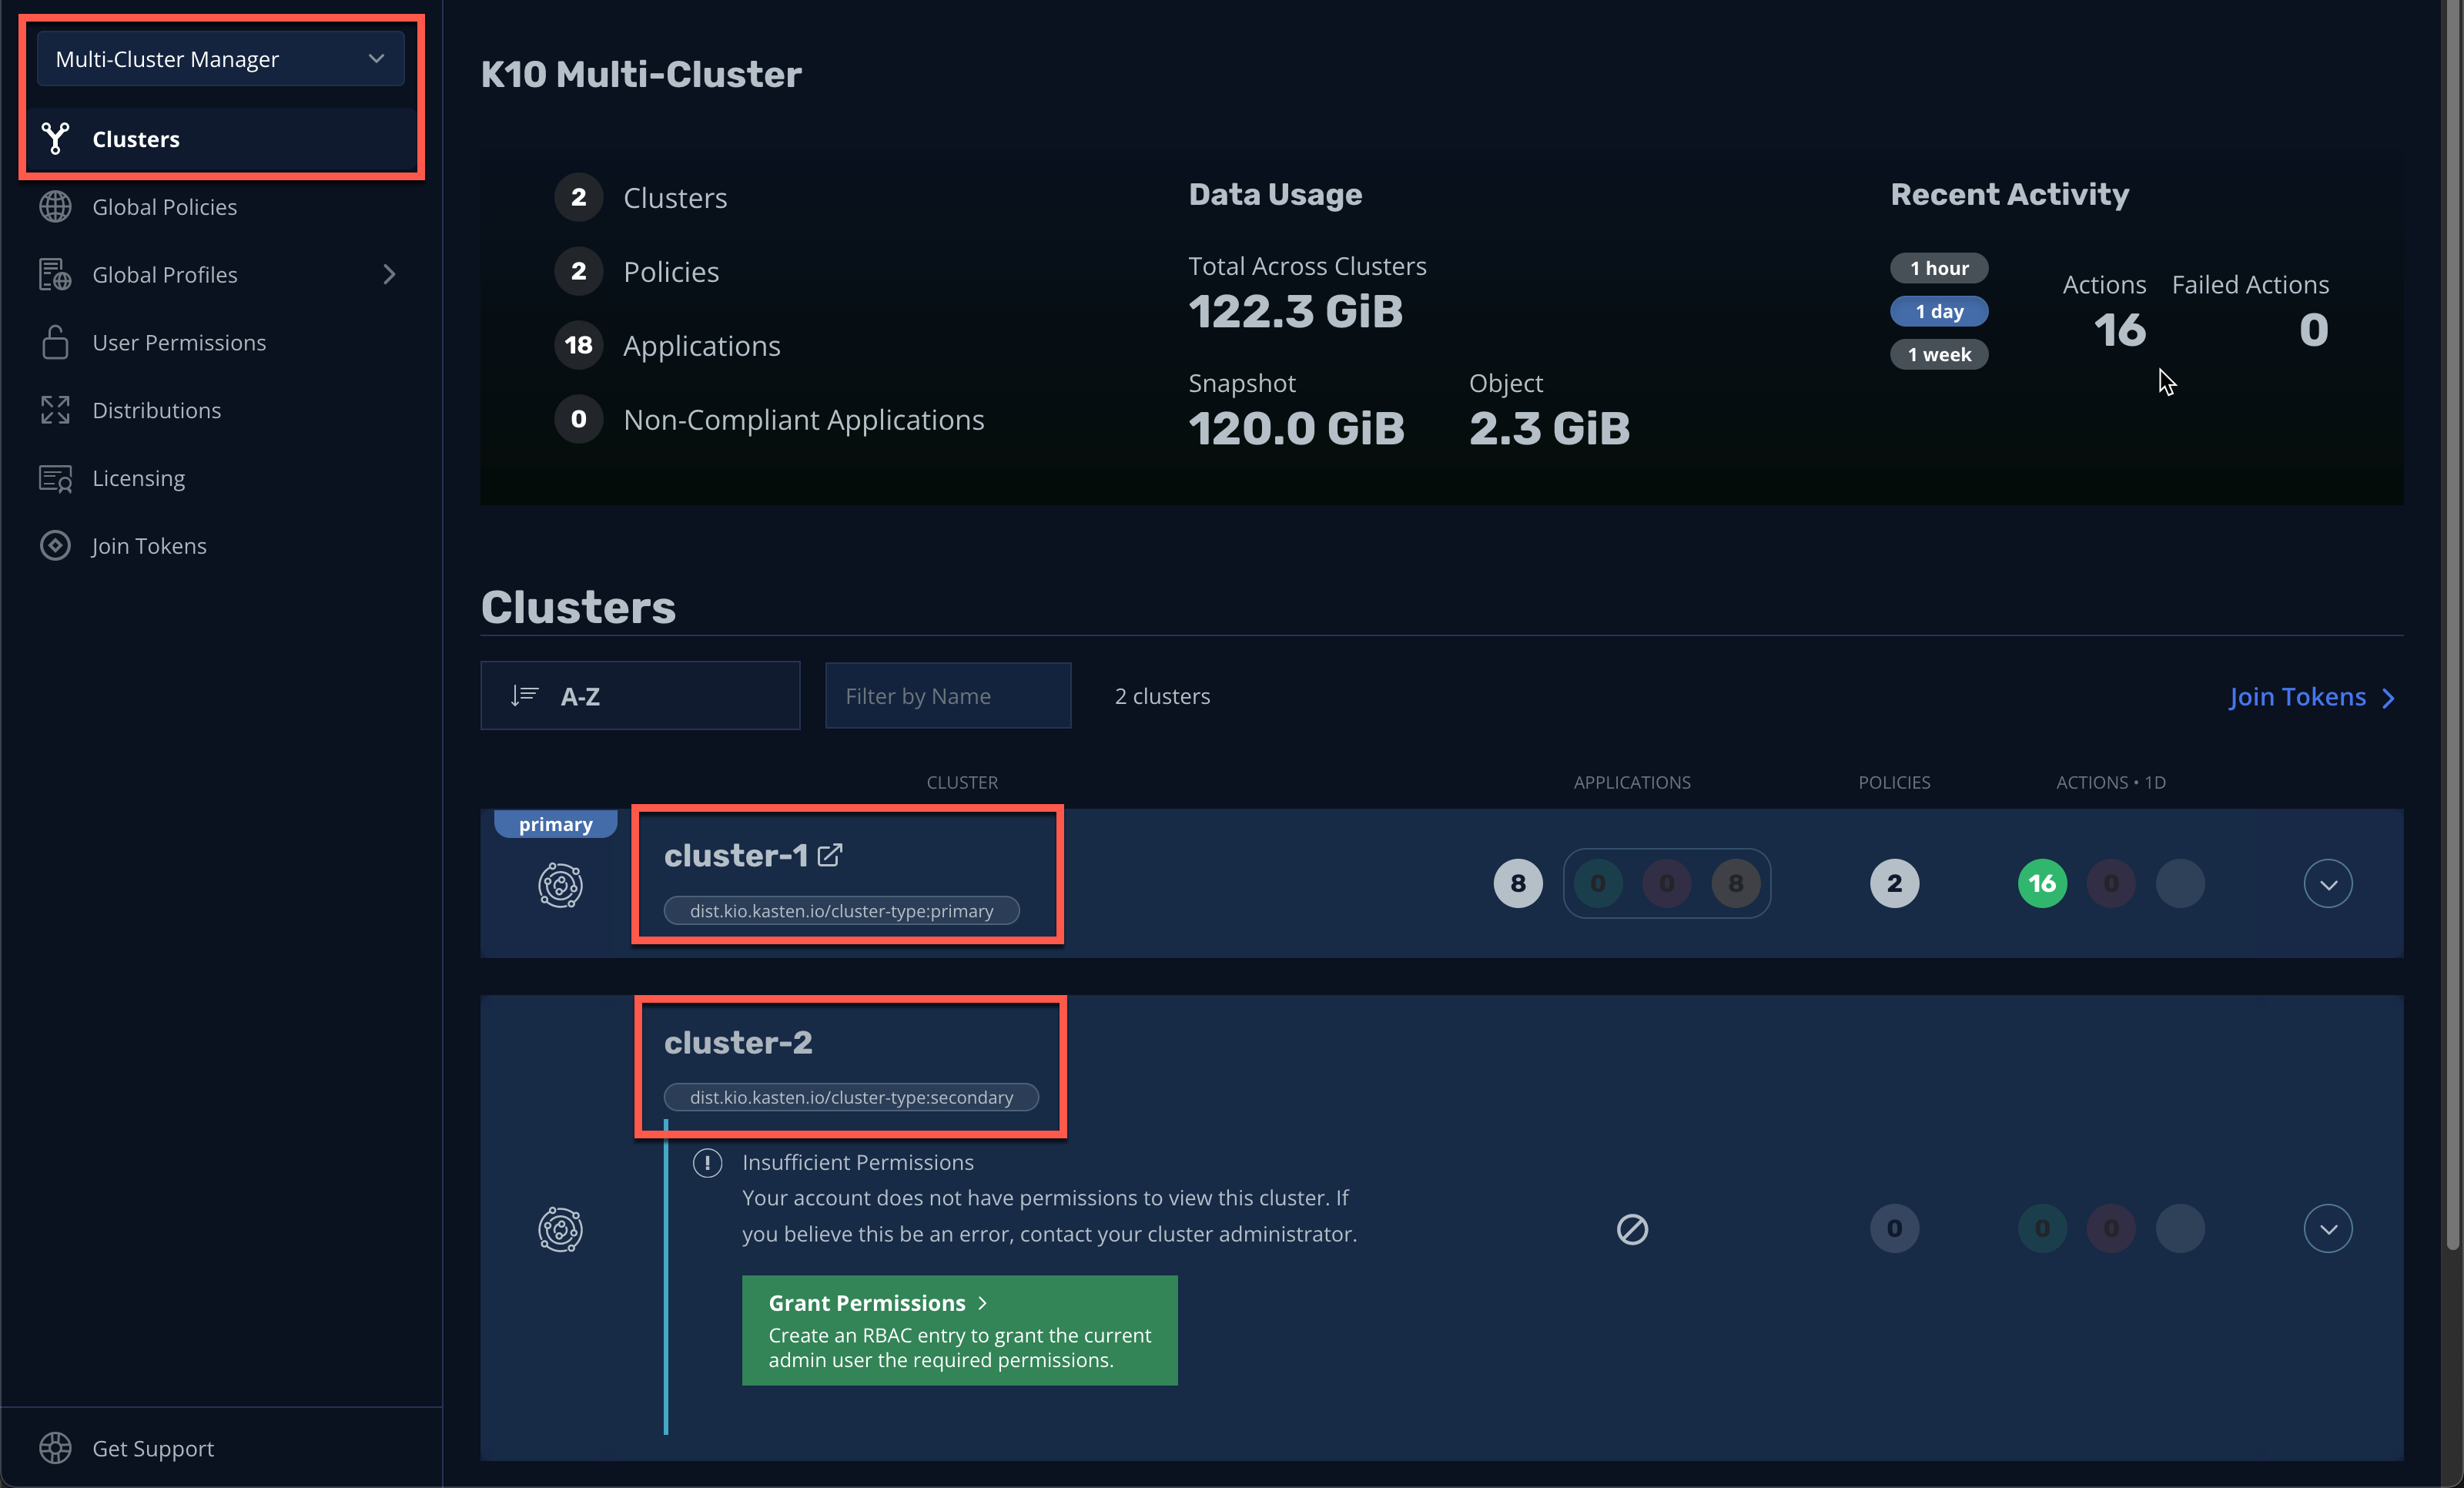Click cluster-2 green actions badge
Image resolution: width=2464 pixels, height=1488 pixels.
(x=2042, y=1229)
